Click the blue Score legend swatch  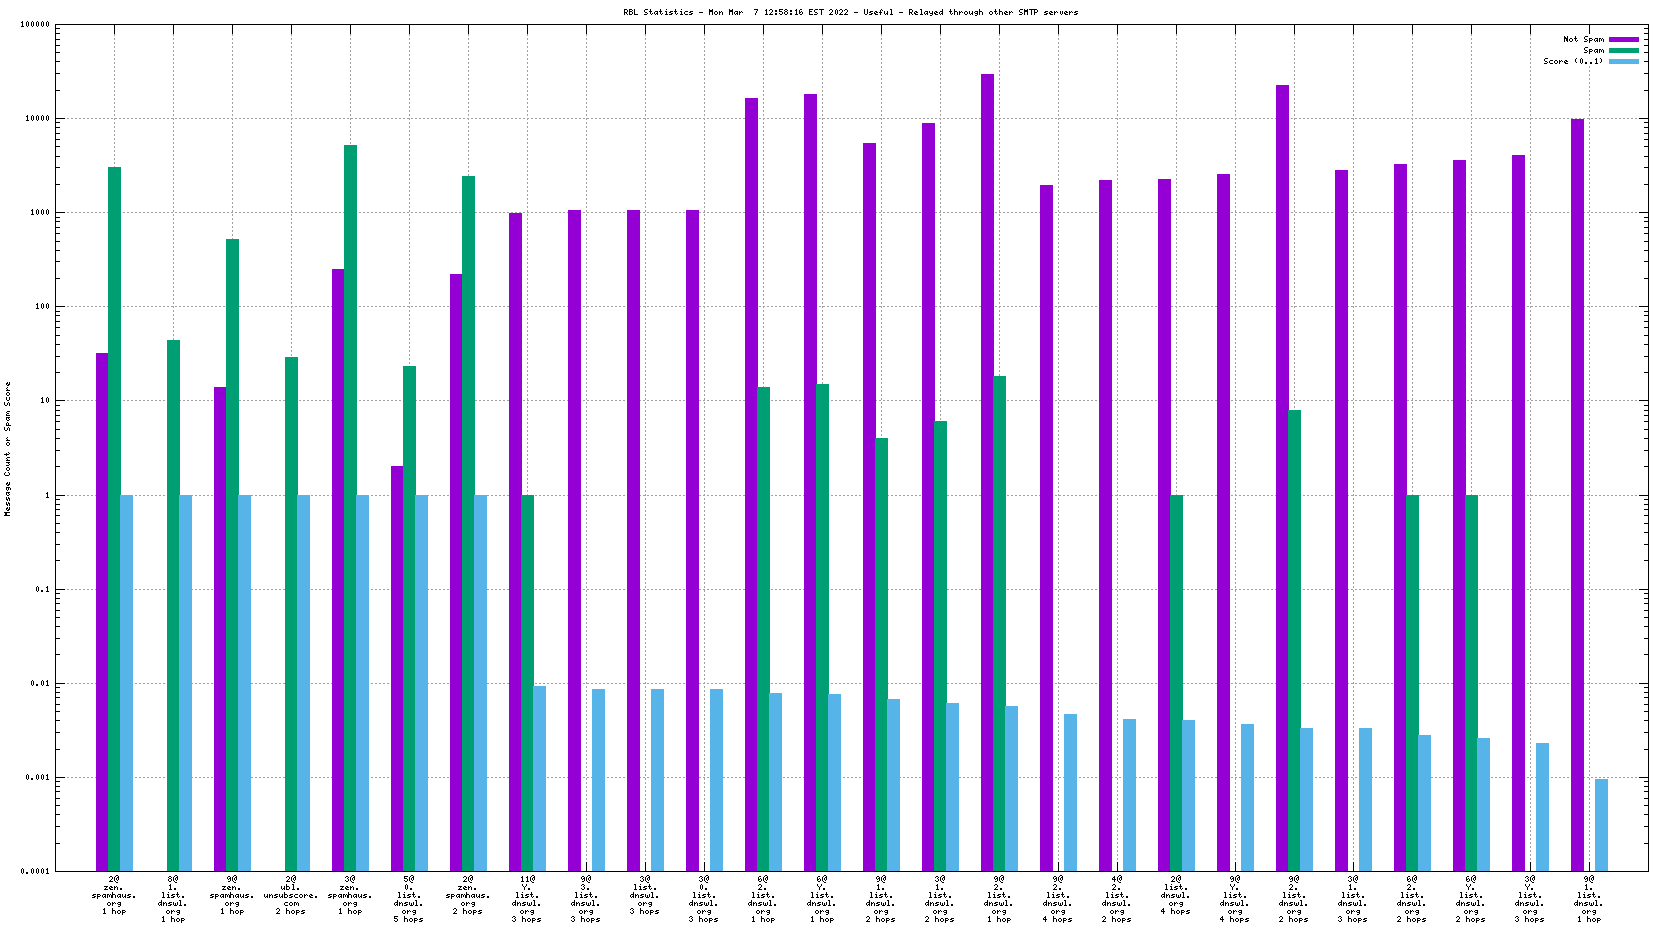tap(1624, 61)
